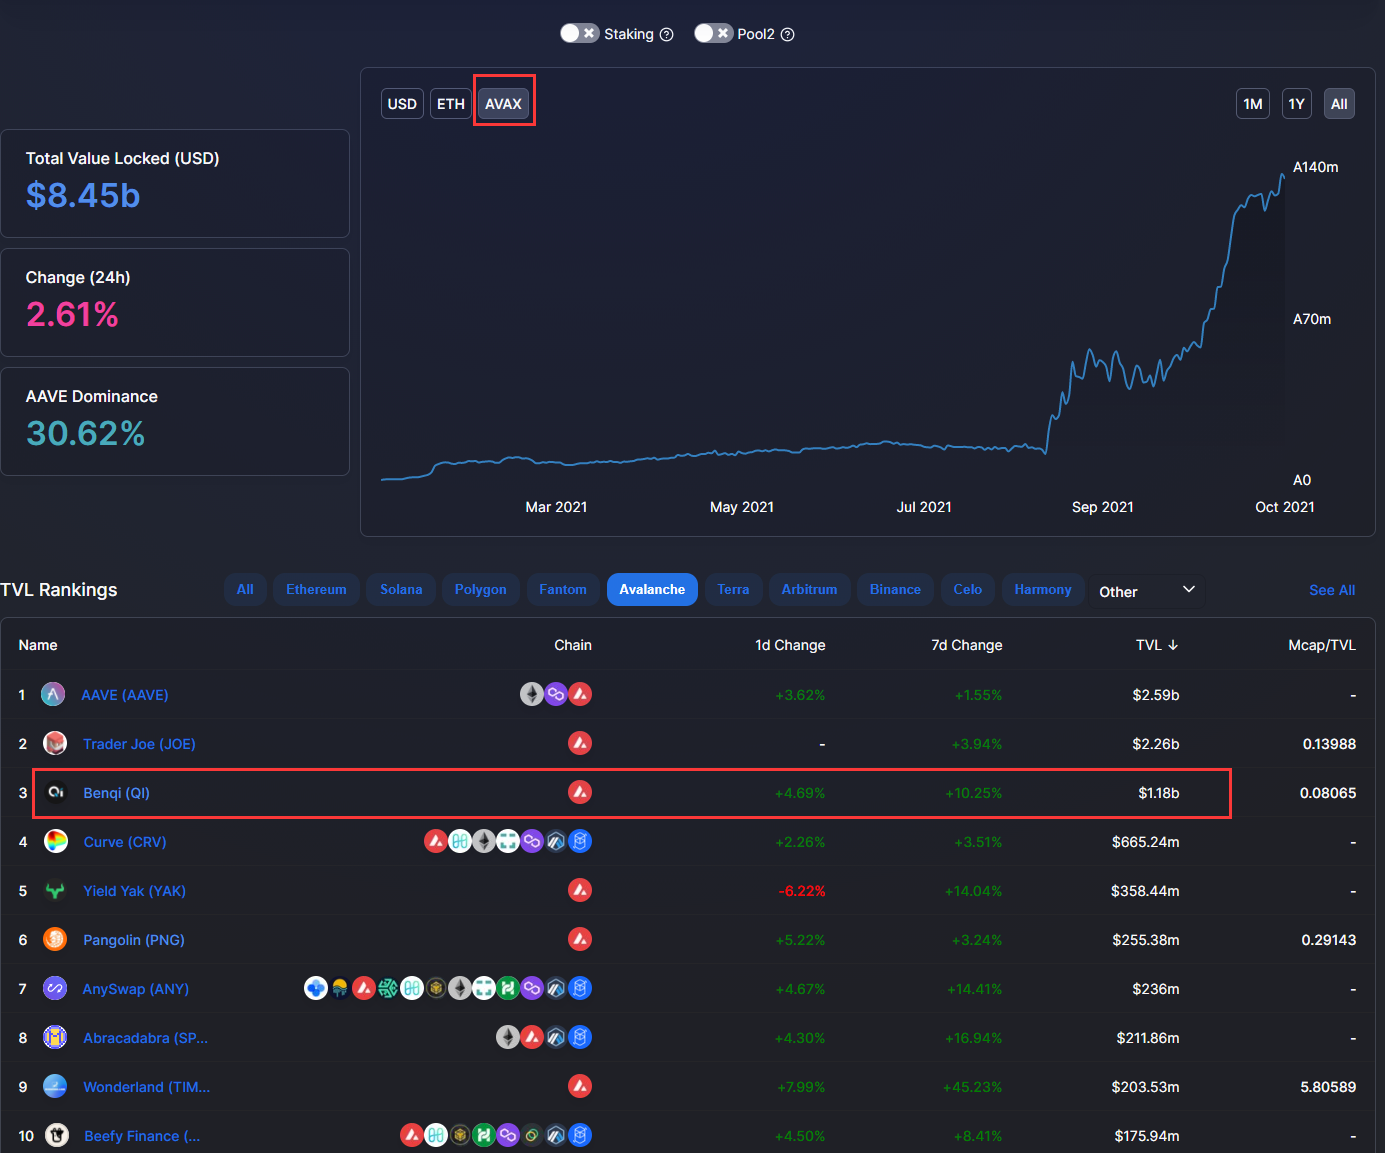Filter TVL rankings by Terra
1385x1153 pixels.
tap(733, 590)
